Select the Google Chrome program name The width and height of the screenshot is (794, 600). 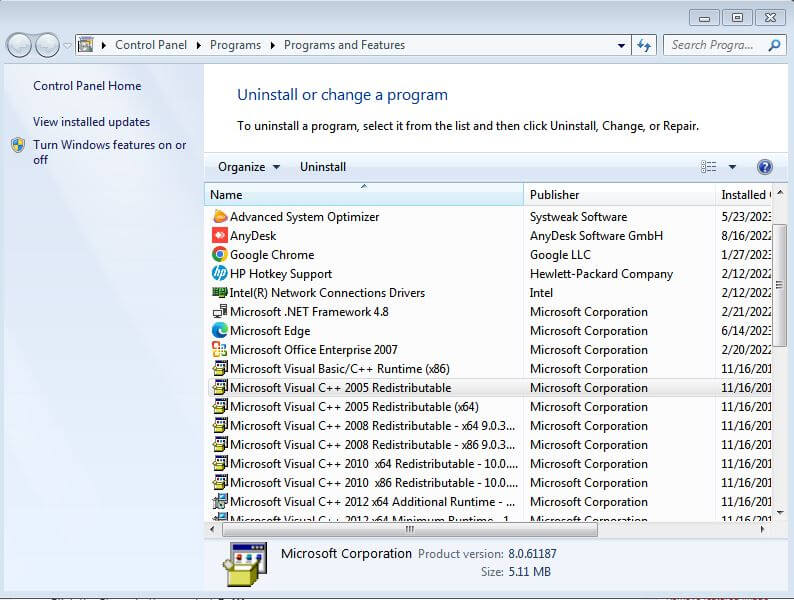click(x=272, y=255)
